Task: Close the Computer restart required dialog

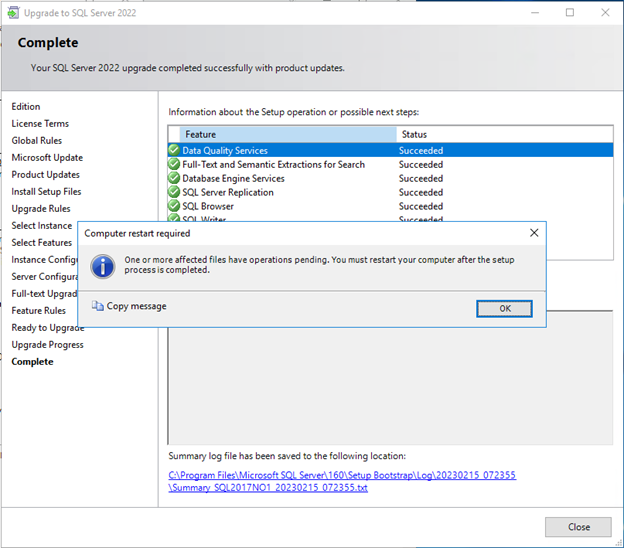Action: click(533, 233)
